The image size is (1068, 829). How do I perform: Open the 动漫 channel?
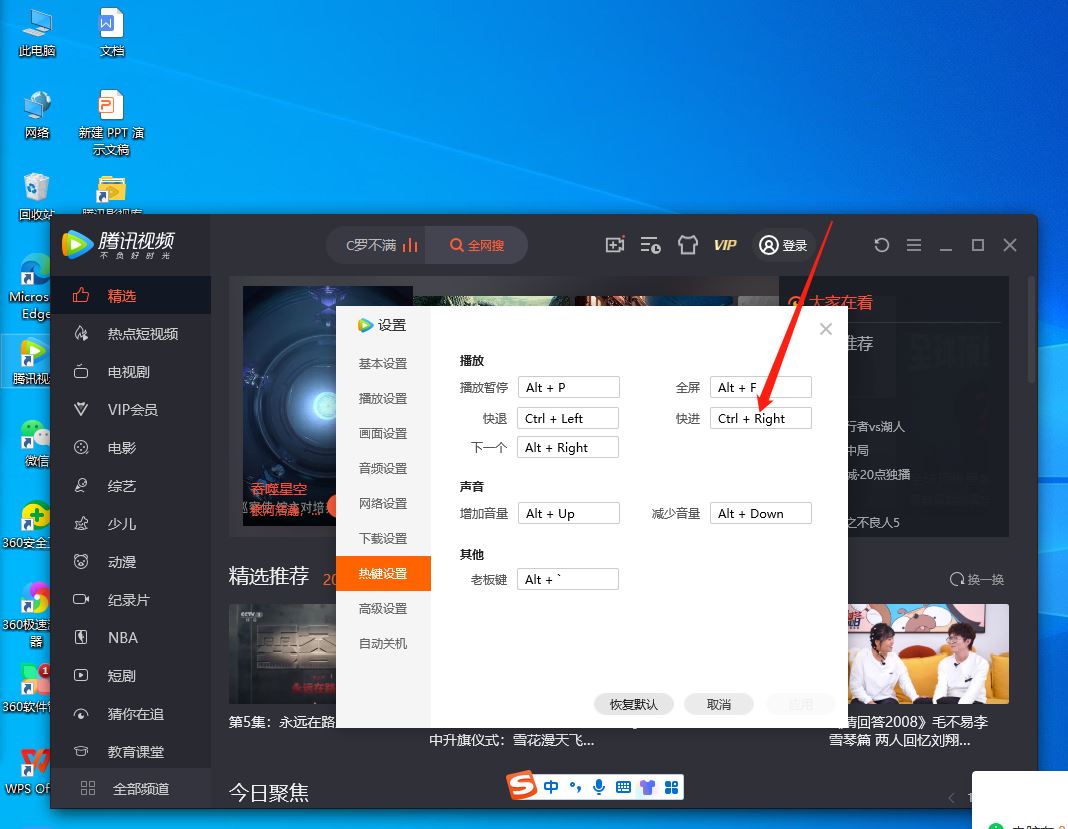[x=130, y=562]
